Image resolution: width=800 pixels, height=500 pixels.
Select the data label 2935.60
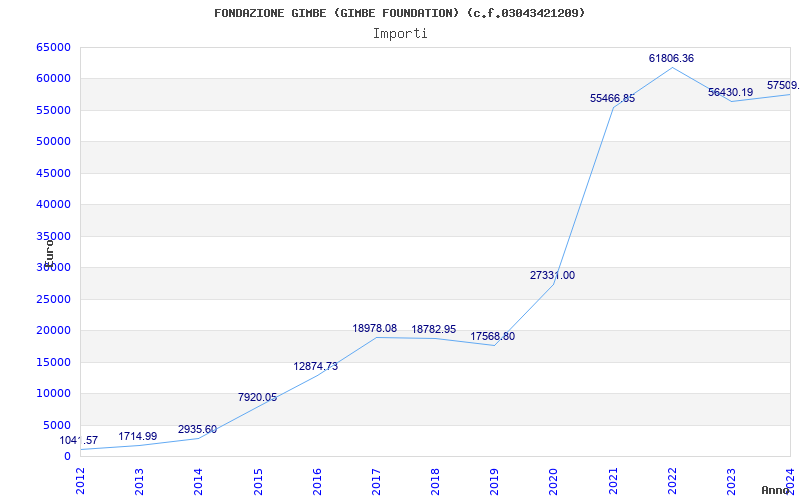[x=197, y=430]
